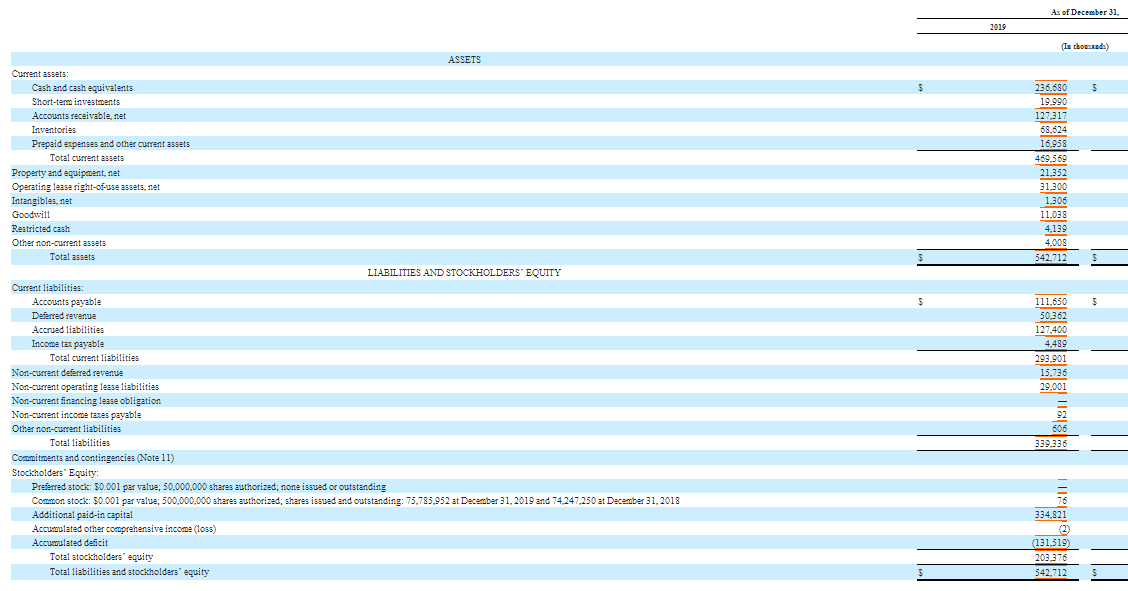
Task: Select 'Other non-current assets' label
Action: 58,243
